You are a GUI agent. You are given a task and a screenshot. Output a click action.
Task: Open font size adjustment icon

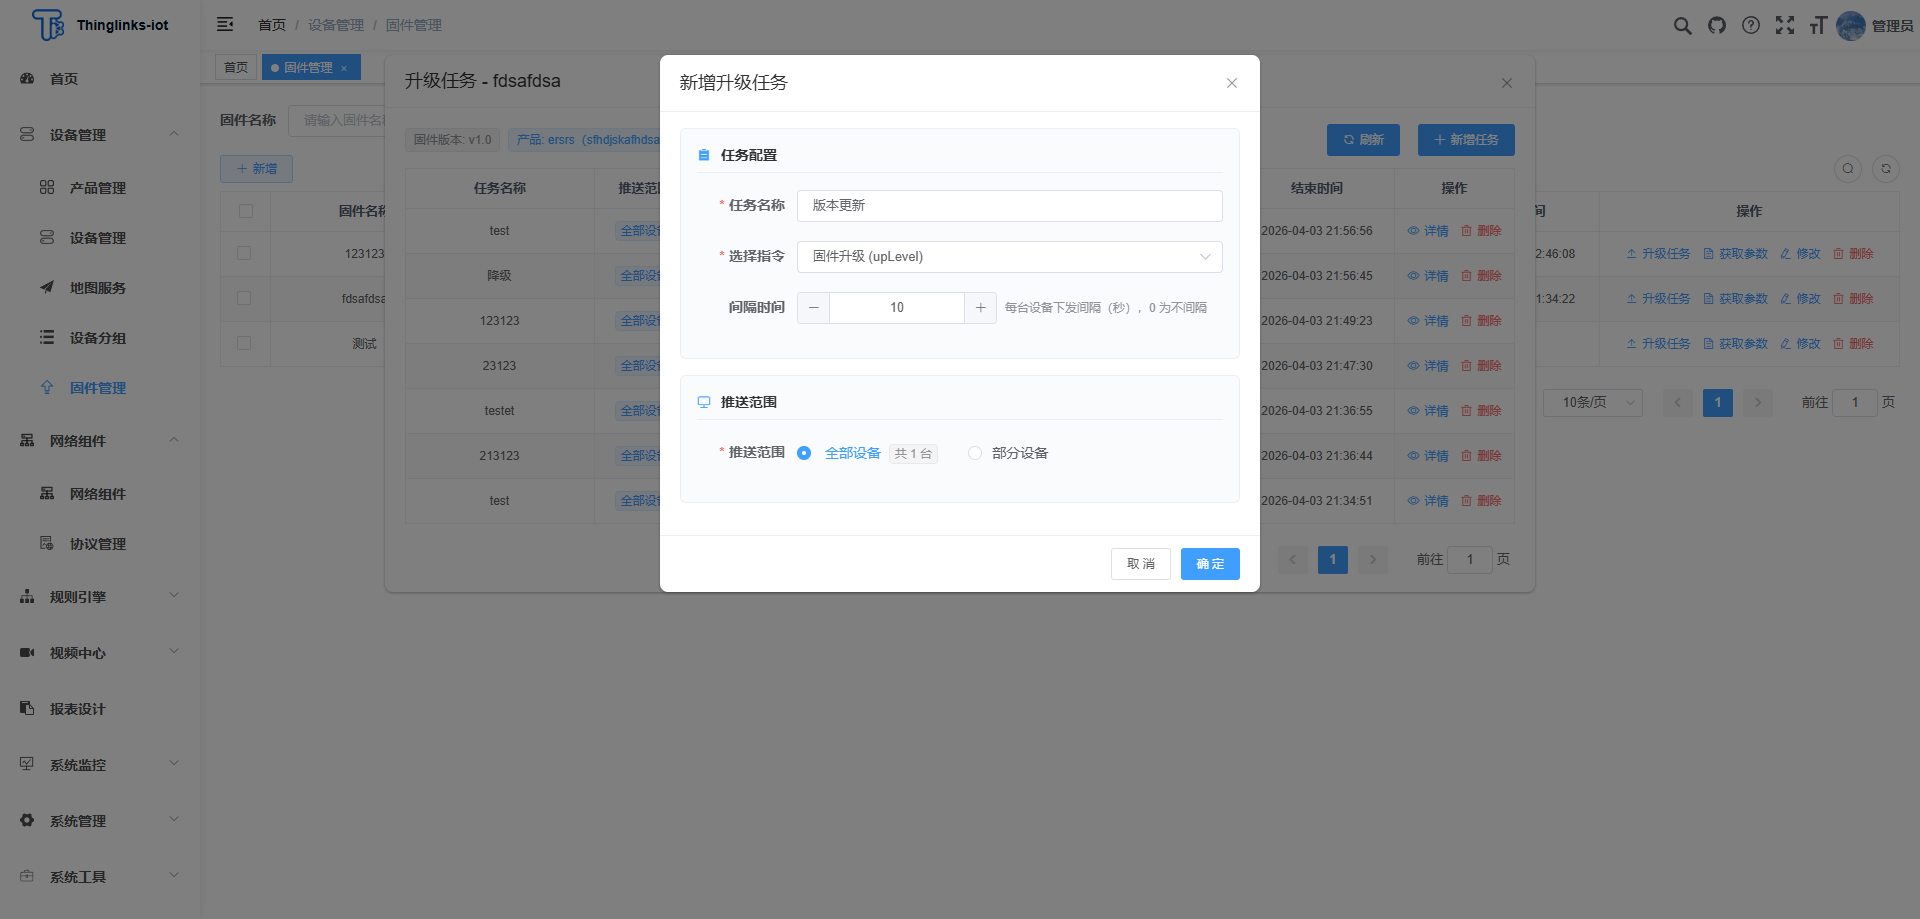[x=1817, y=26]
